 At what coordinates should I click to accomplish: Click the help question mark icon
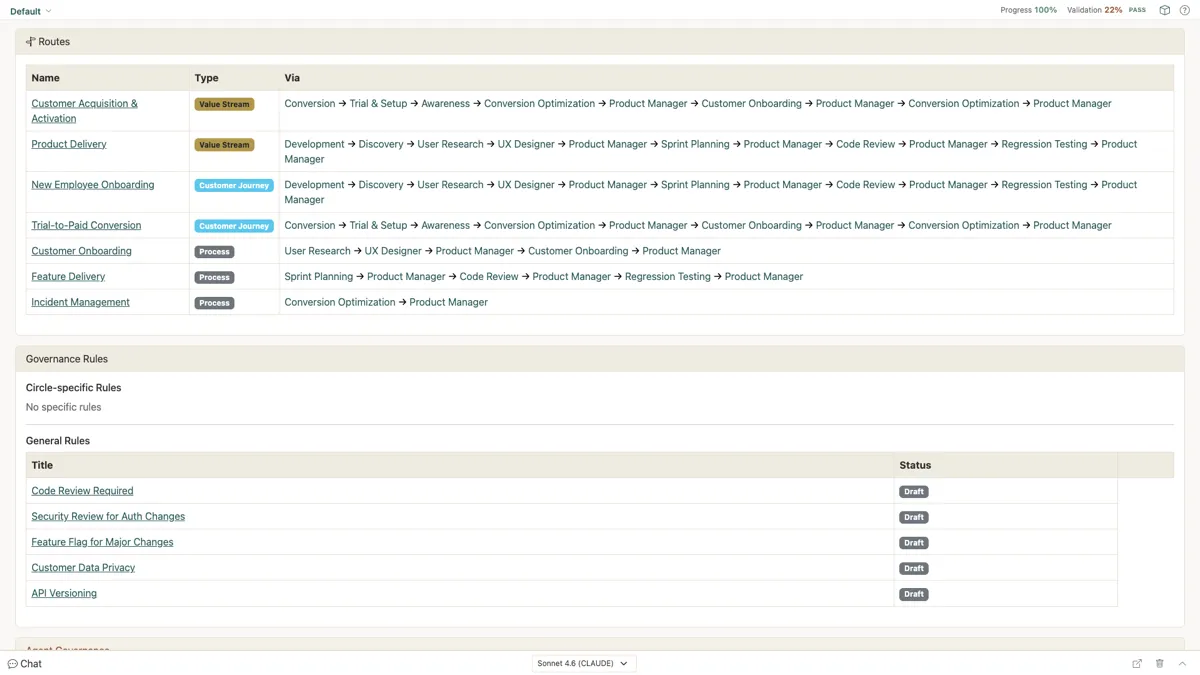tap(1185, 10)
